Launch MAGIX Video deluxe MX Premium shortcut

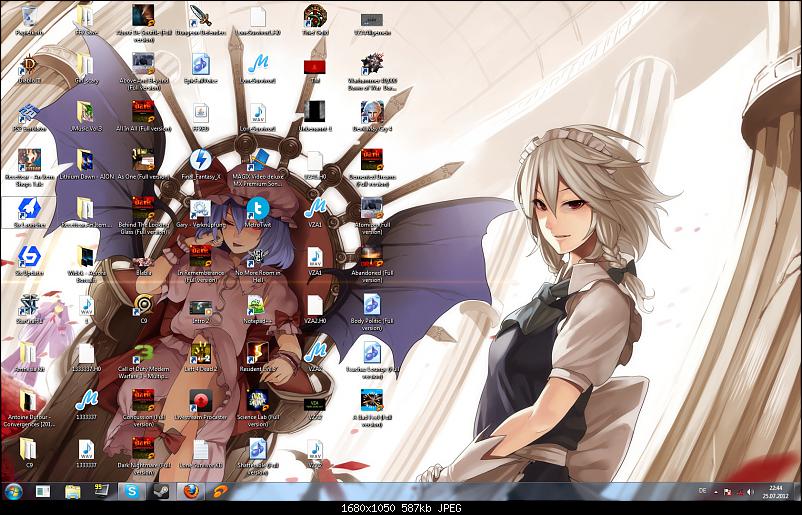[258, 160]
